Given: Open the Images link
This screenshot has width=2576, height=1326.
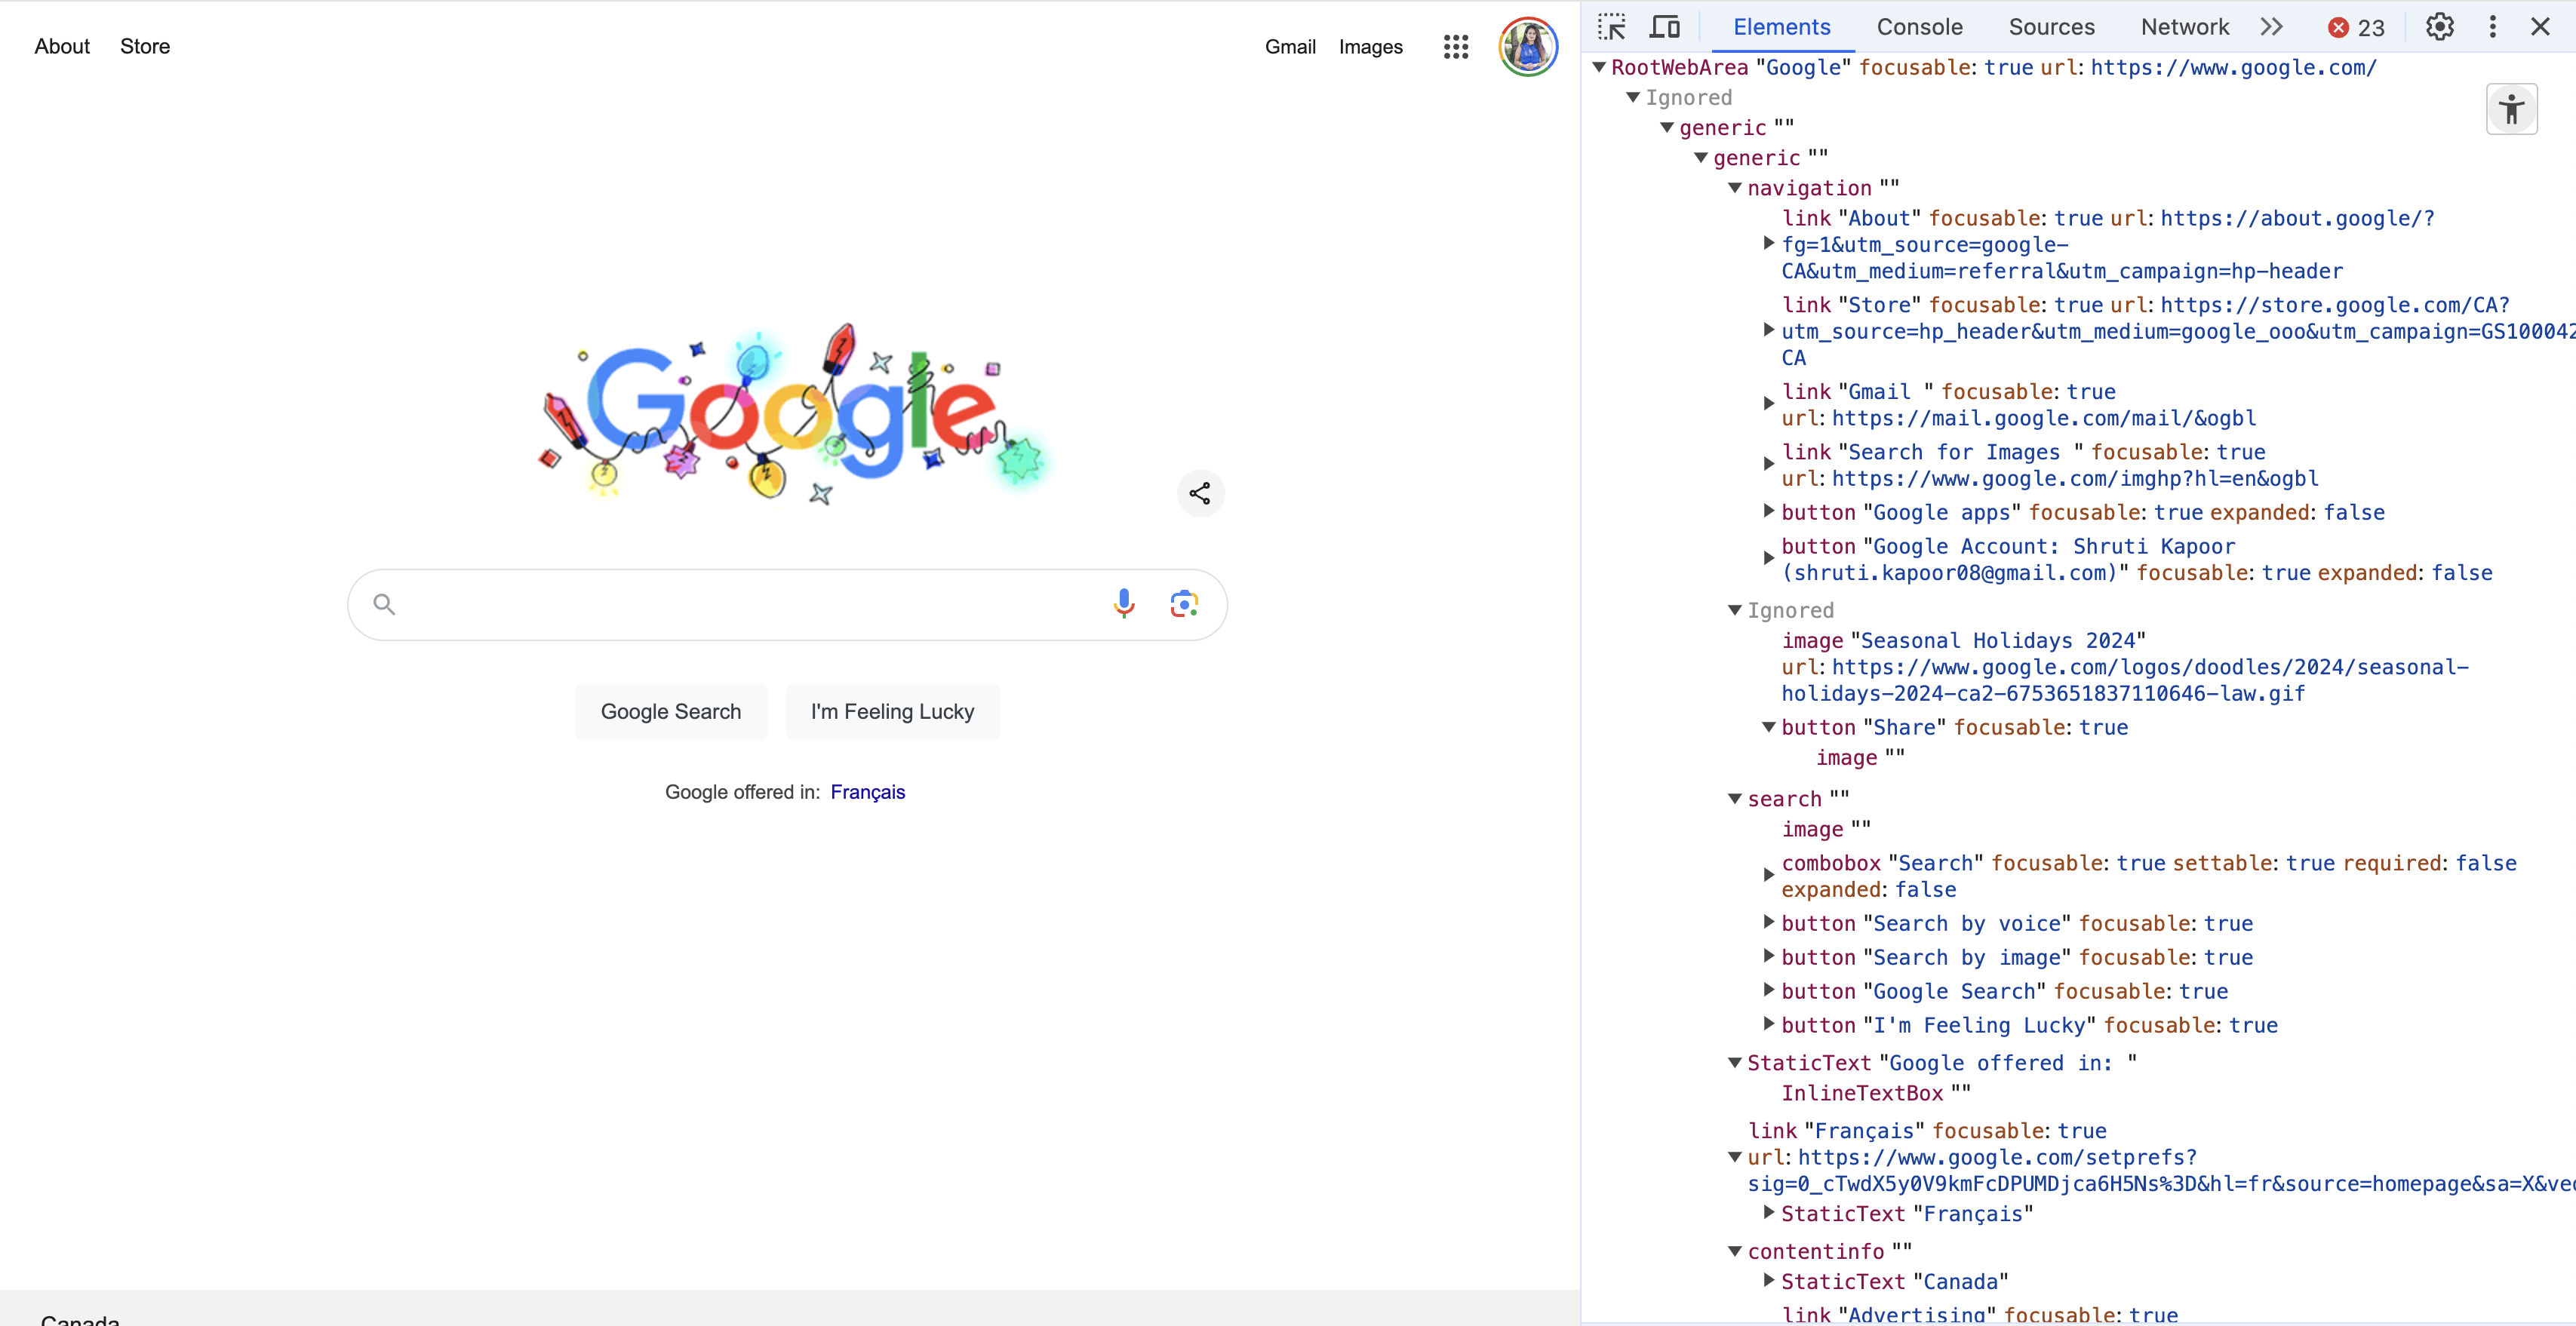Looking at the screenshot, I should coord(1371,47).
